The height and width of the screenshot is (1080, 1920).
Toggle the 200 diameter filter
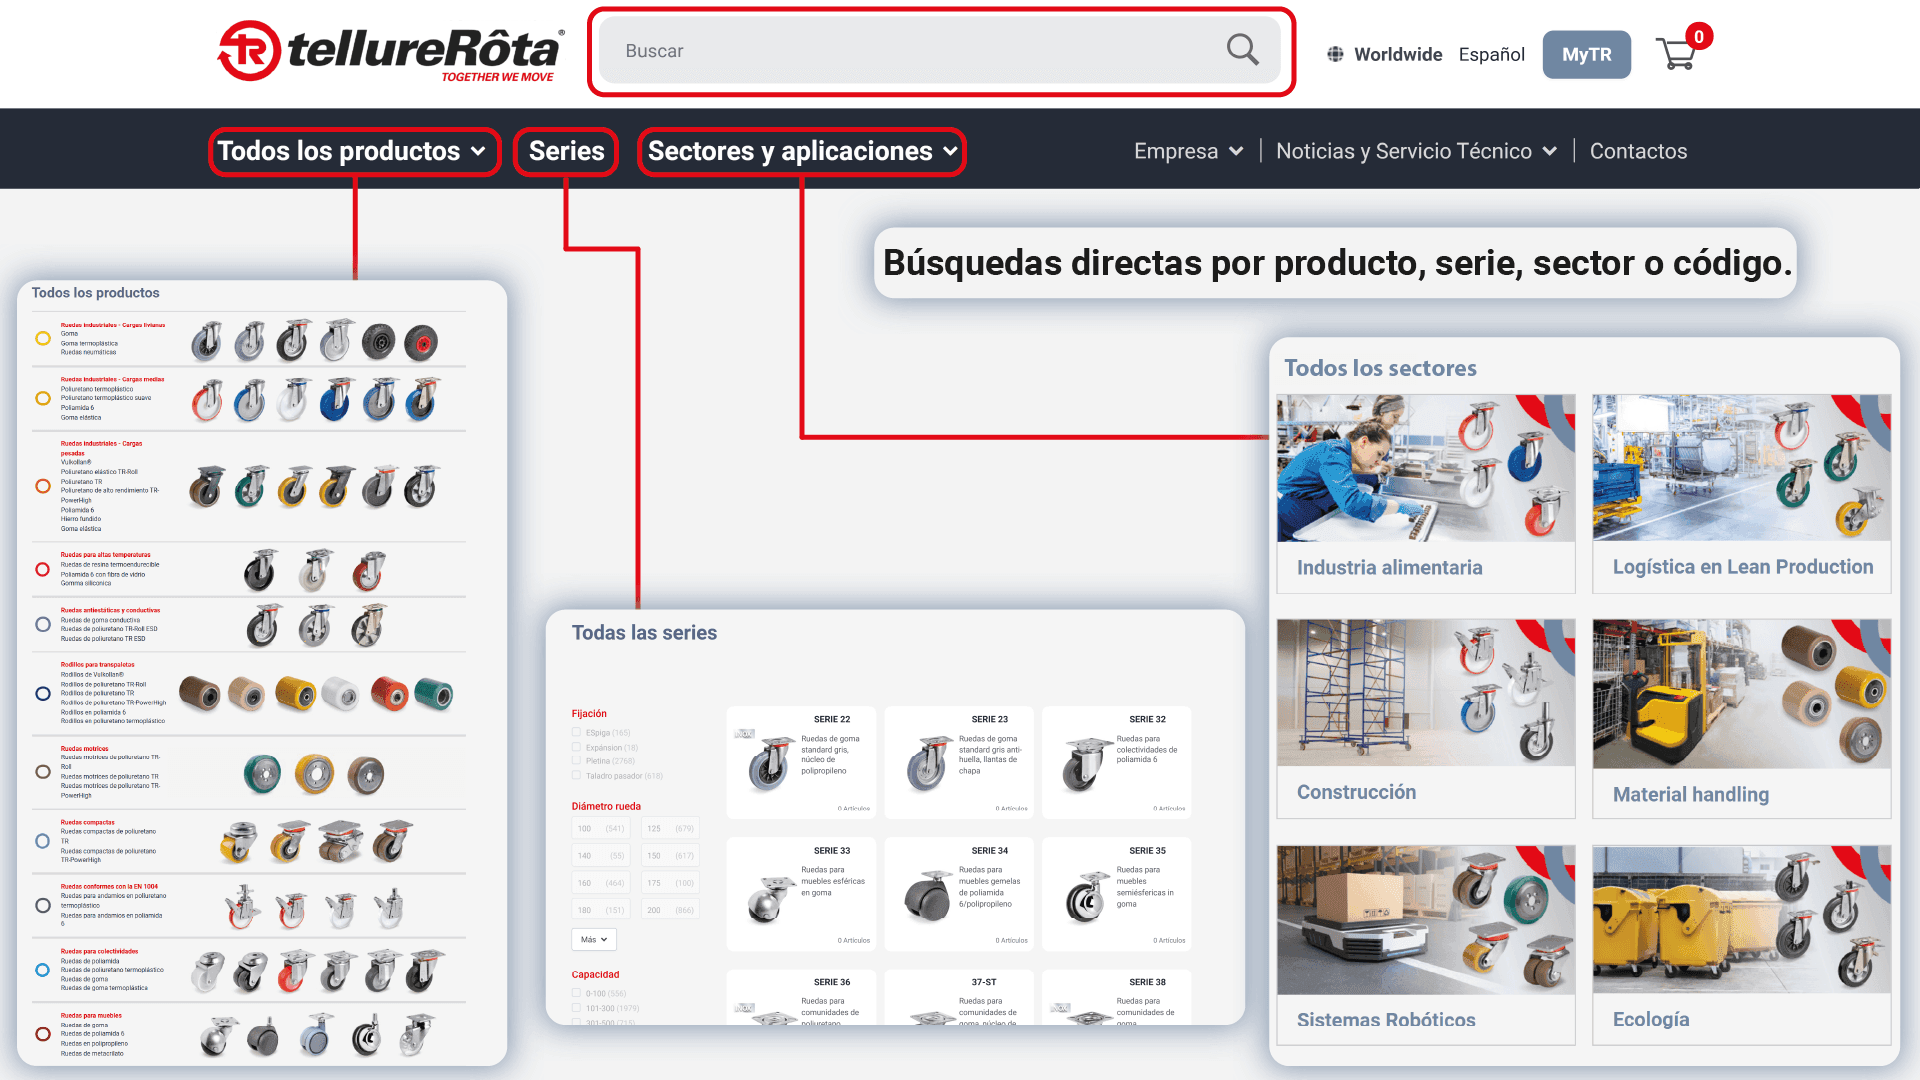point(670,910)
